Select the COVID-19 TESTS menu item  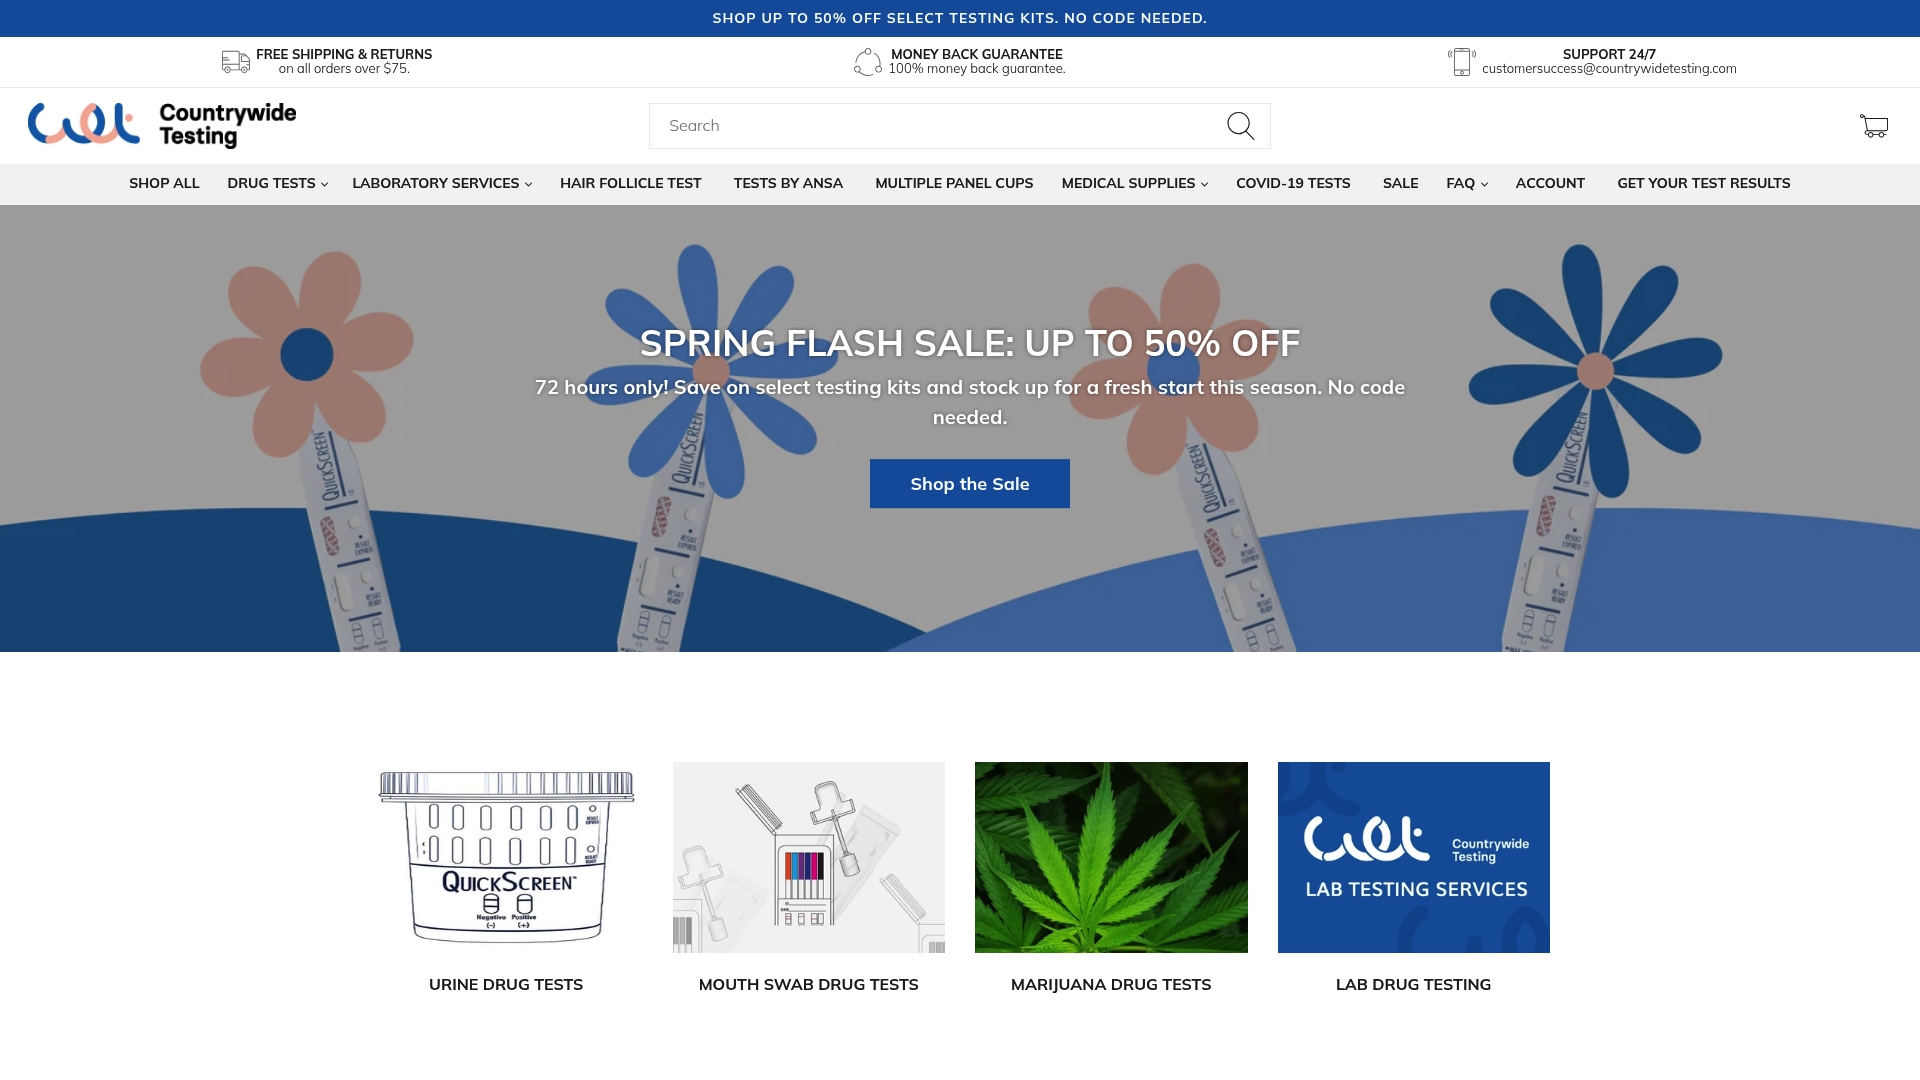coord(1293,183)
